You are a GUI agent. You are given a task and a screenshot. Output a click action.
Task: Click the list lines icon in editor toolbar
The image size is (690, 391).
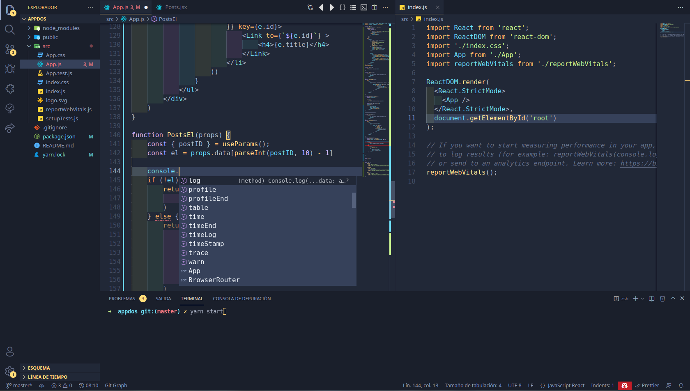[x=353, y=7]
